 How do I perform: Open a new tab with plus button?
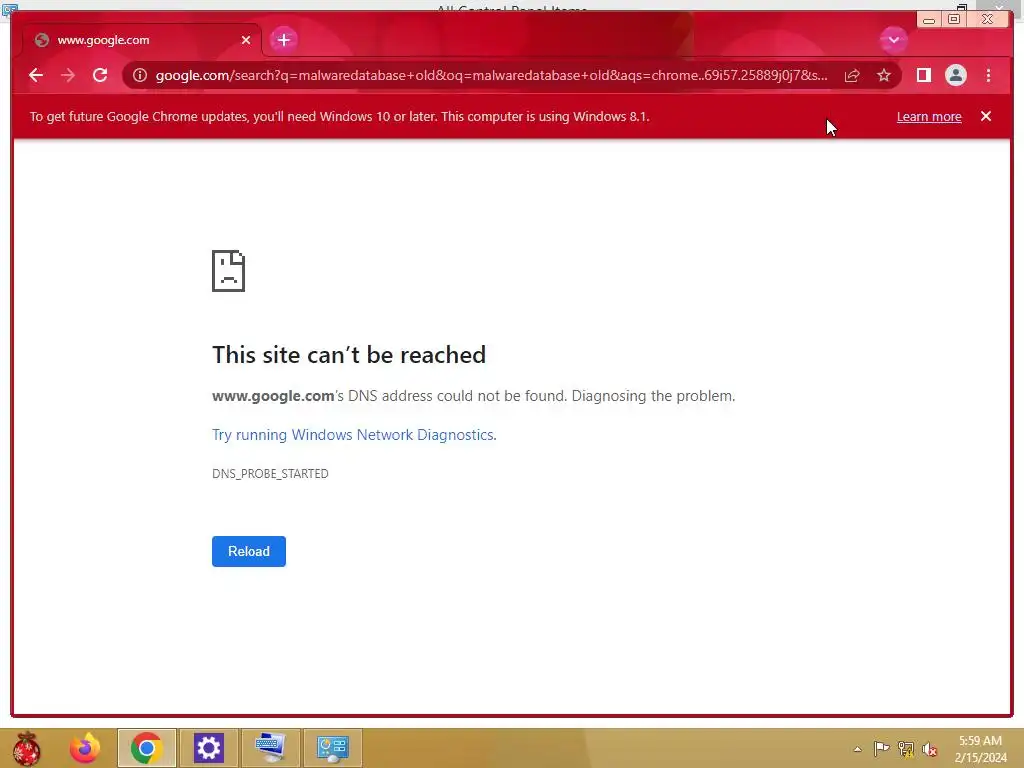tap(283, 40)
